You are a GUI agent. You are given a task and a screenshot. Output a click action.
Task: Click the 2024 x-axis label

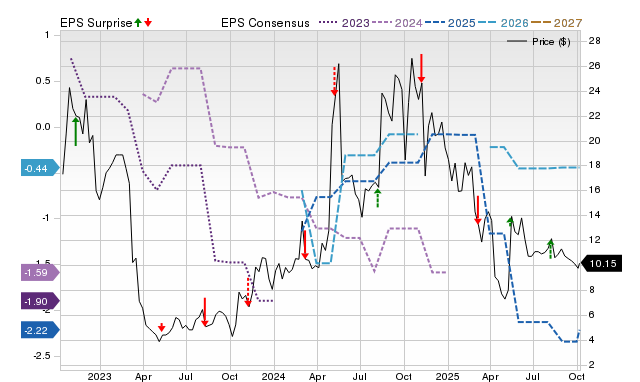coord(273,376)
